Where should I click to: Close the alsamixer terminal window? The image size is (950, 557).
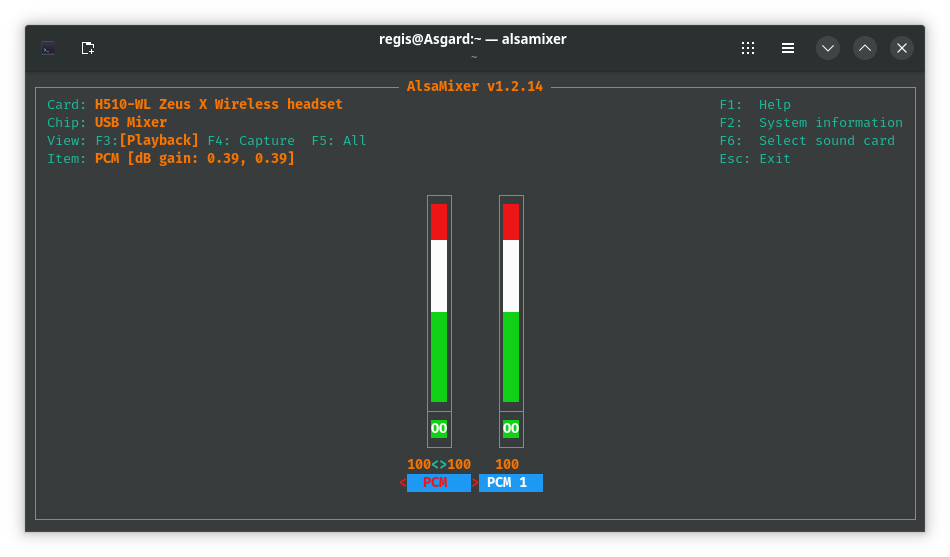pyautogui.click(x=902, y=48)
